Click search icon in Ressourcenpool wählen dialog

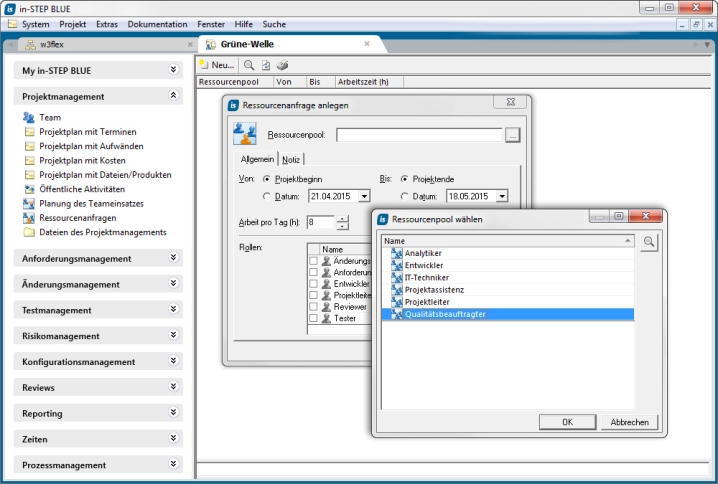tap(649, 242)
